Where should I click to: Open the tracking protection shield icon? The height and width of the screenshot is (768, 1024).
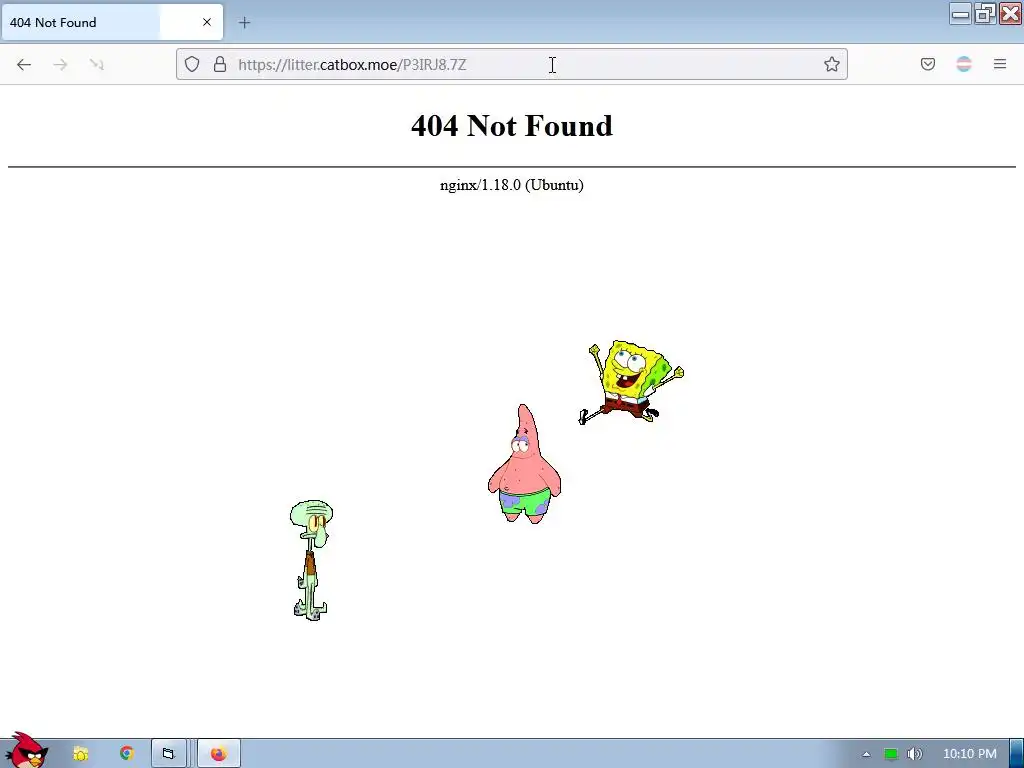coord(191,64)
